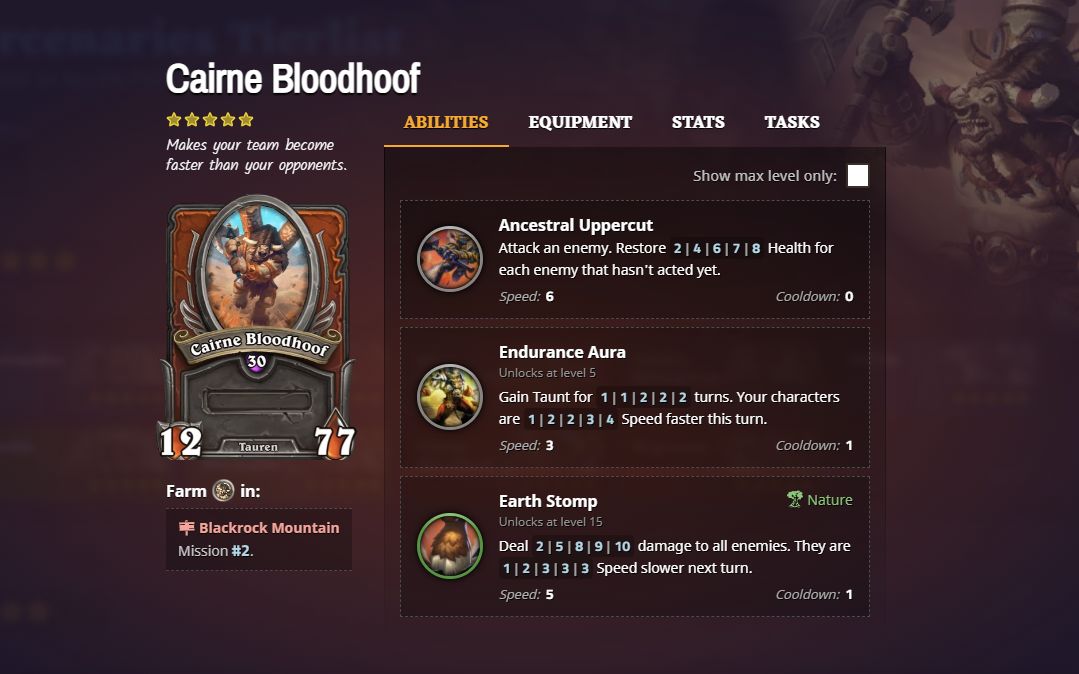Click the five-star rarity rating

pos(210,120)
